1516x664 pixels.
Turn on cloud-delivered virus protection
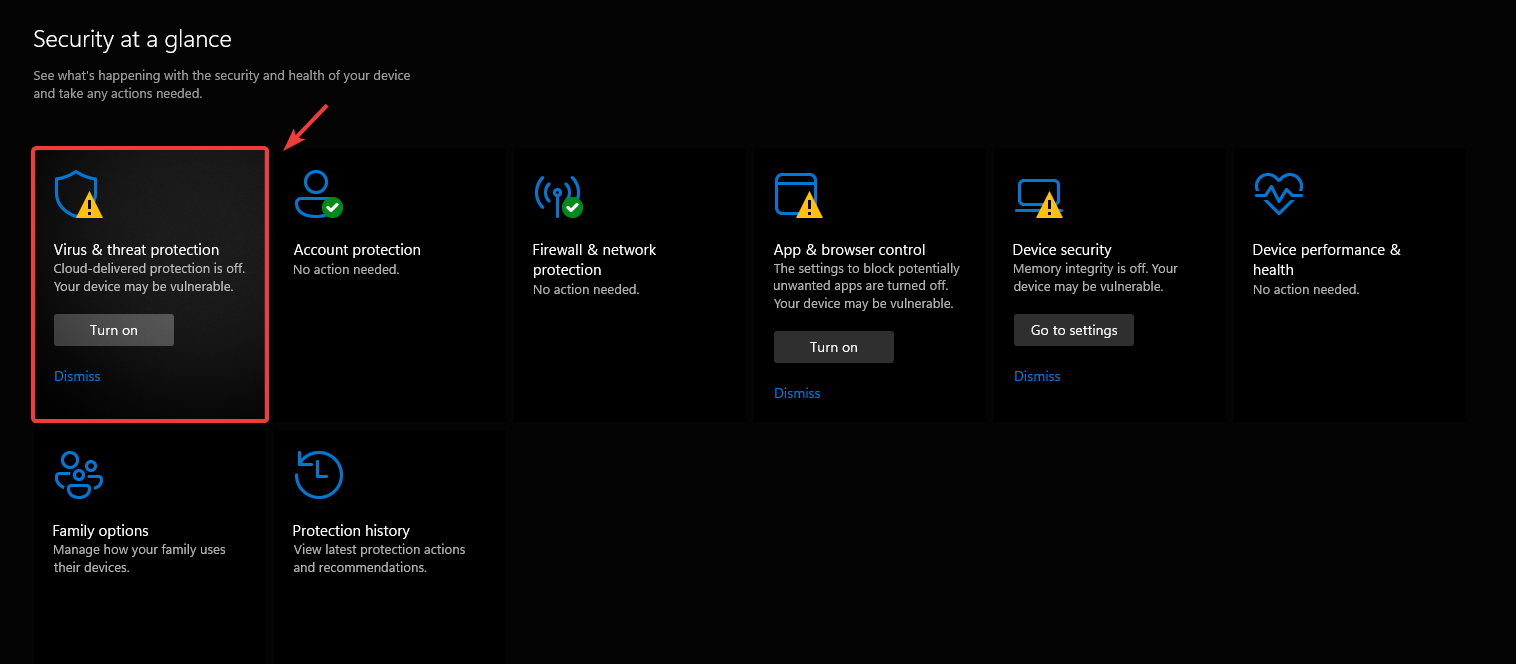(114, 330)
